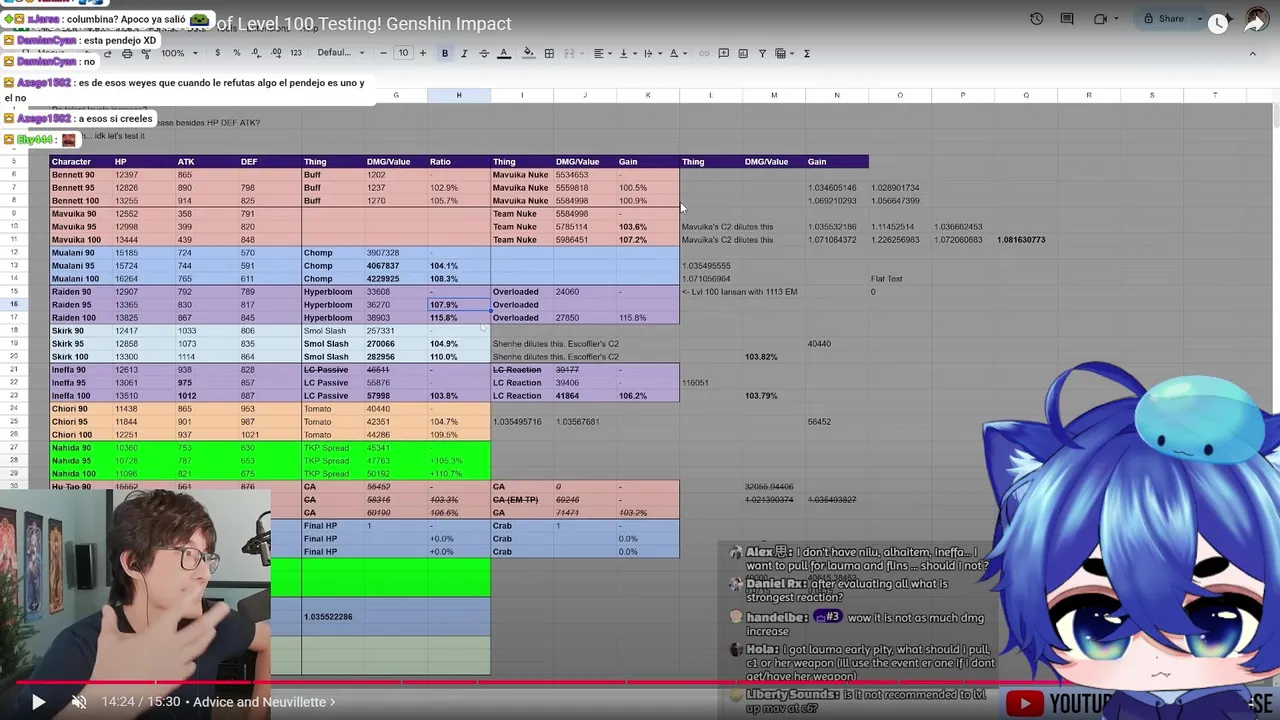1280x720 pixels.
Task: Click the selected 107.9% ratio cell
Action: (x=459, y=304)
